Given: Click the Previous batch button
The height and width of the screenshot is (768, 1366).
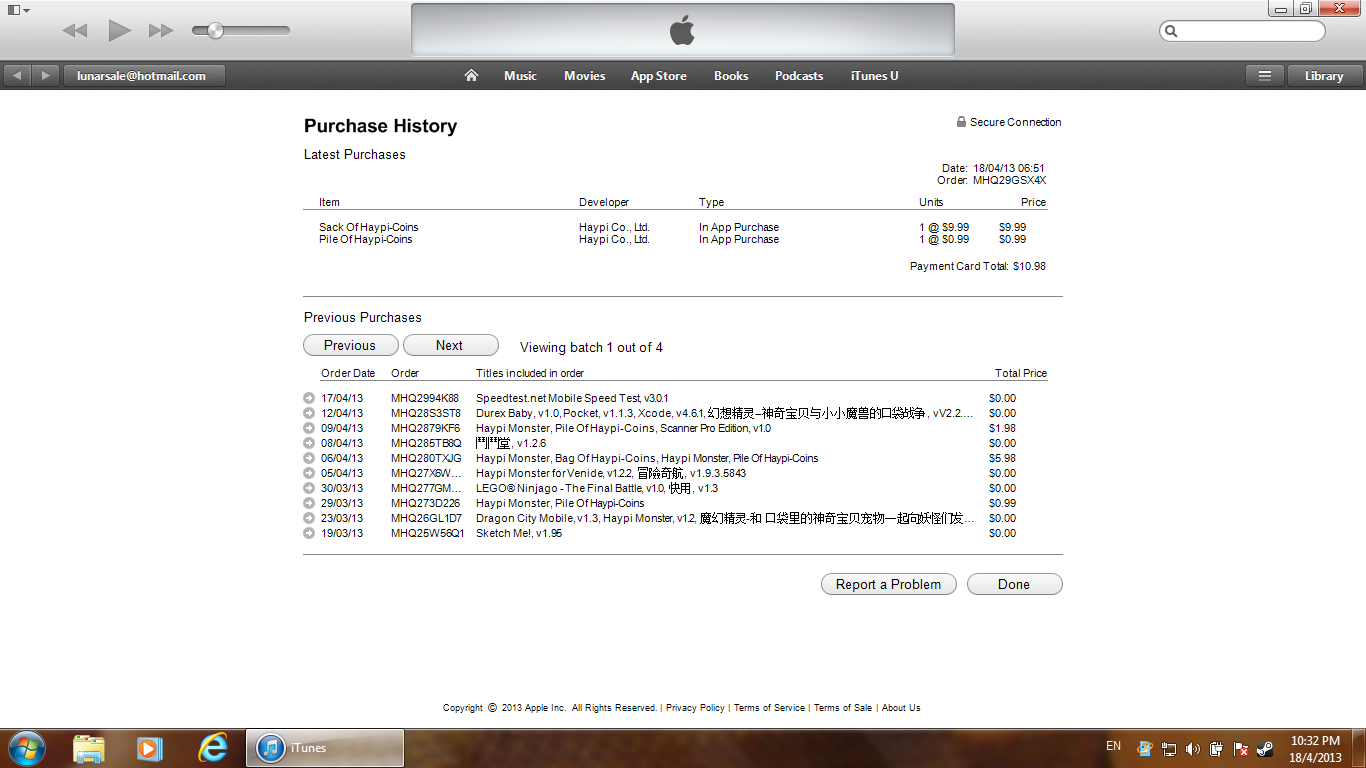Looking at the screenshot, I should 350,345.
